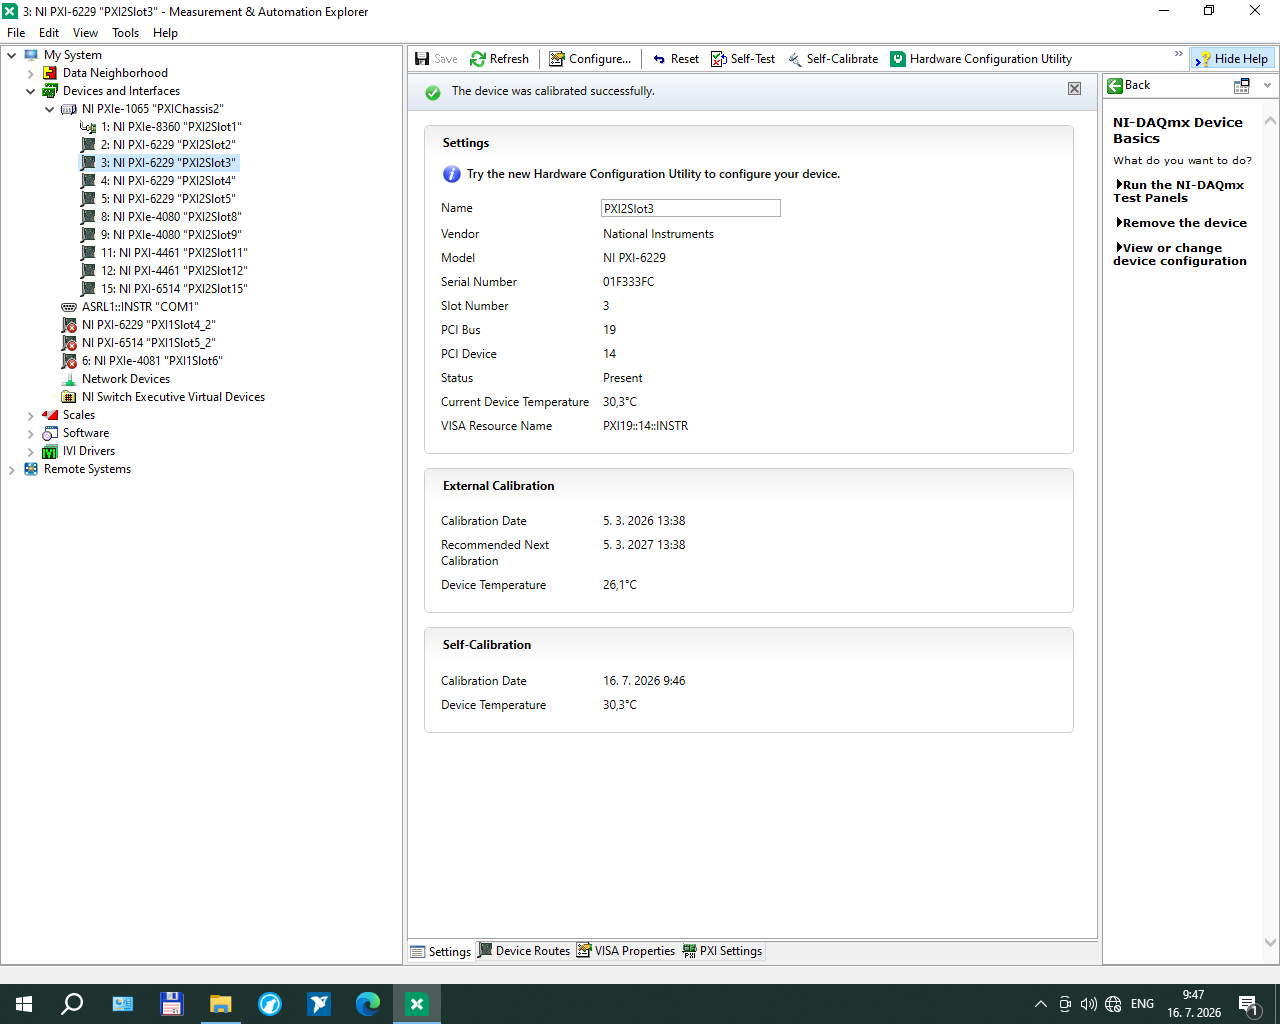The height and width of the screenshot is (1024, 1280).
Task: Dismiss the calibration success message
Action: [1074, 89]
